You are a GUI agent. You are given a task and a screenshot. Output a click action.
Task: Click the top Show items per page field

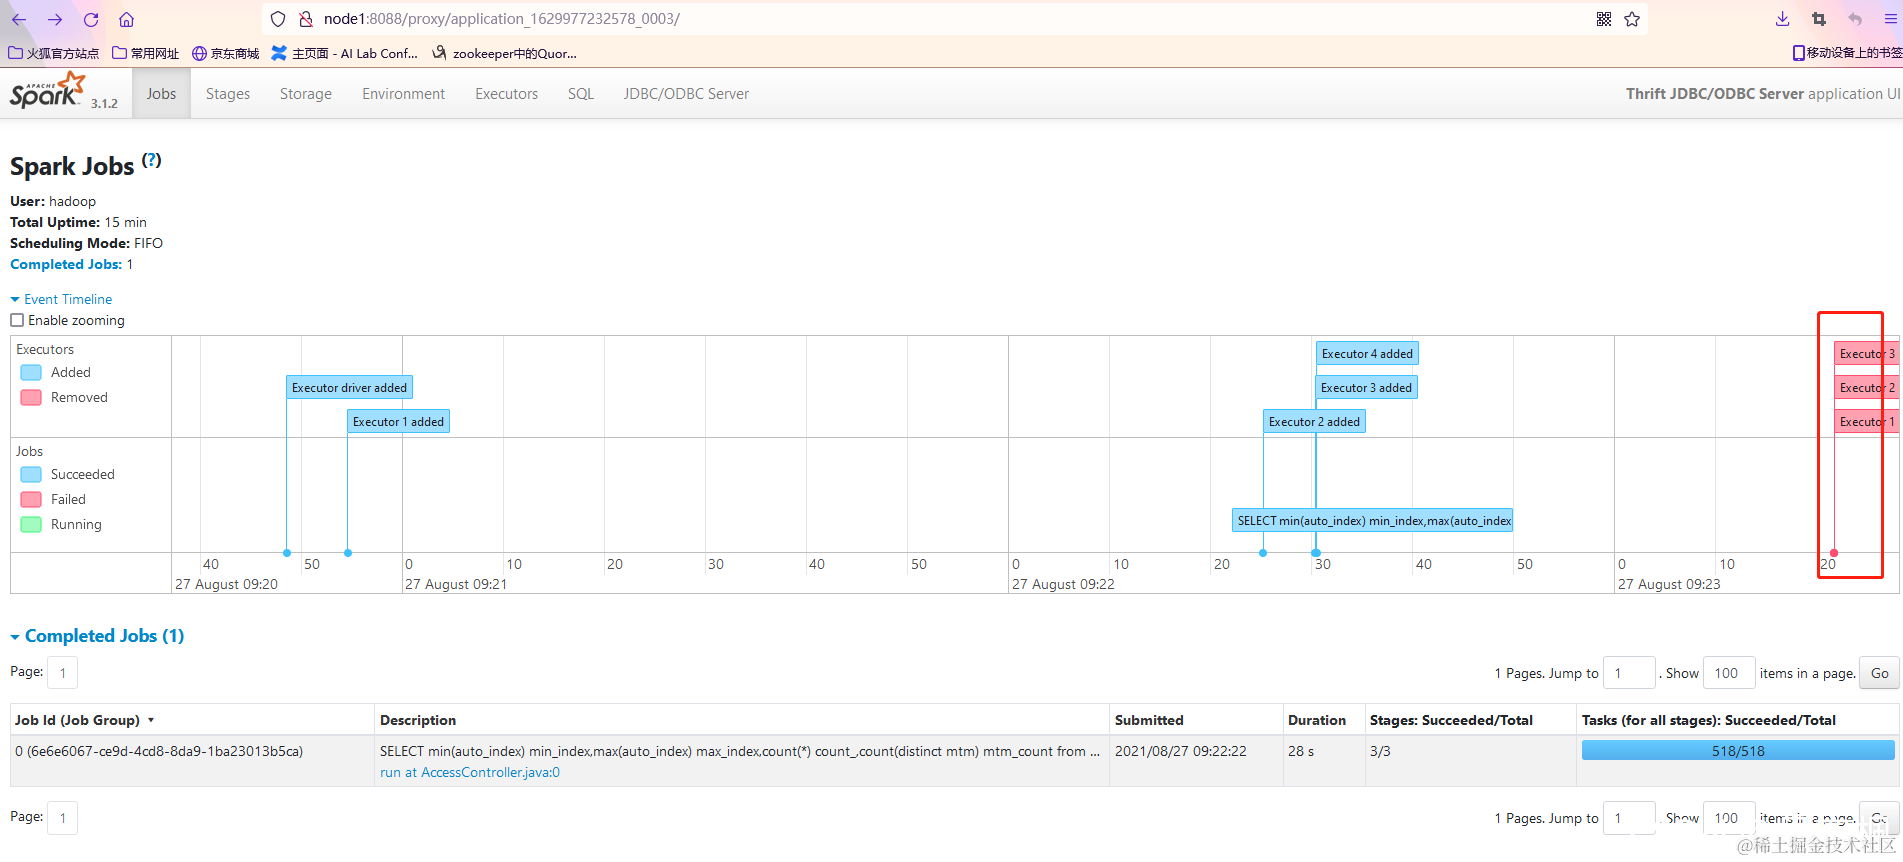coord(1729,673)
